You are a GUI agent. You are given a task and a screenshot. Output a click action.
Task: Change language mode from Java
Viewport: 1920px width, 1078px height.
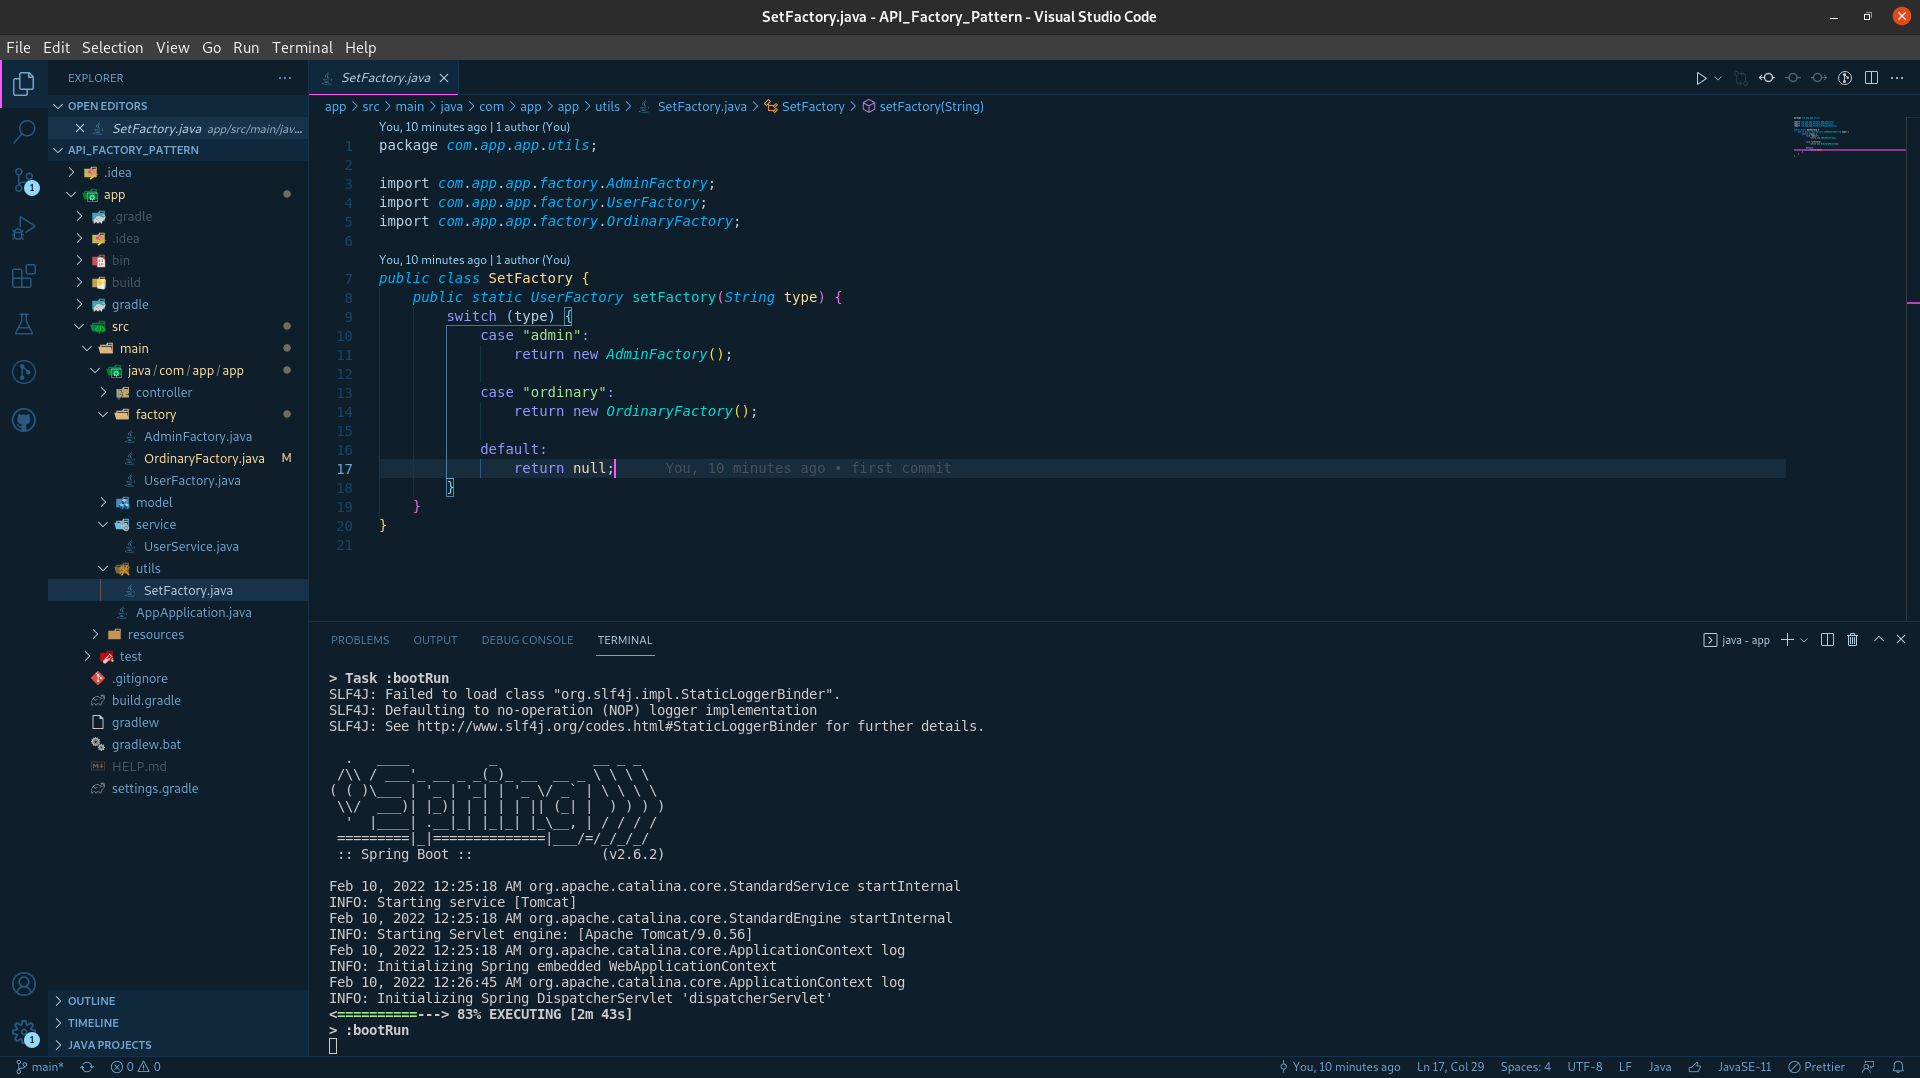pyautogui.click(x=1660, y=1067)
